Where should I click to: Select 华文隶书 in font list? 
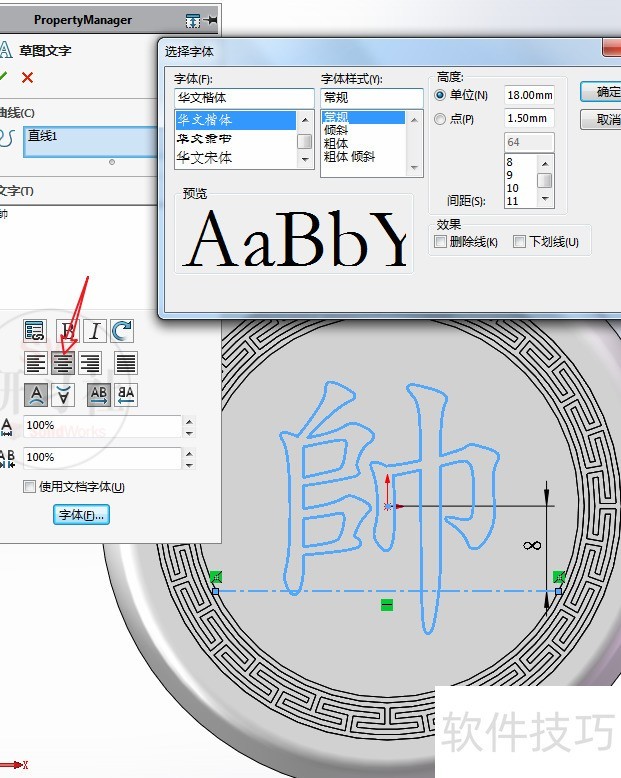(236, 139)
